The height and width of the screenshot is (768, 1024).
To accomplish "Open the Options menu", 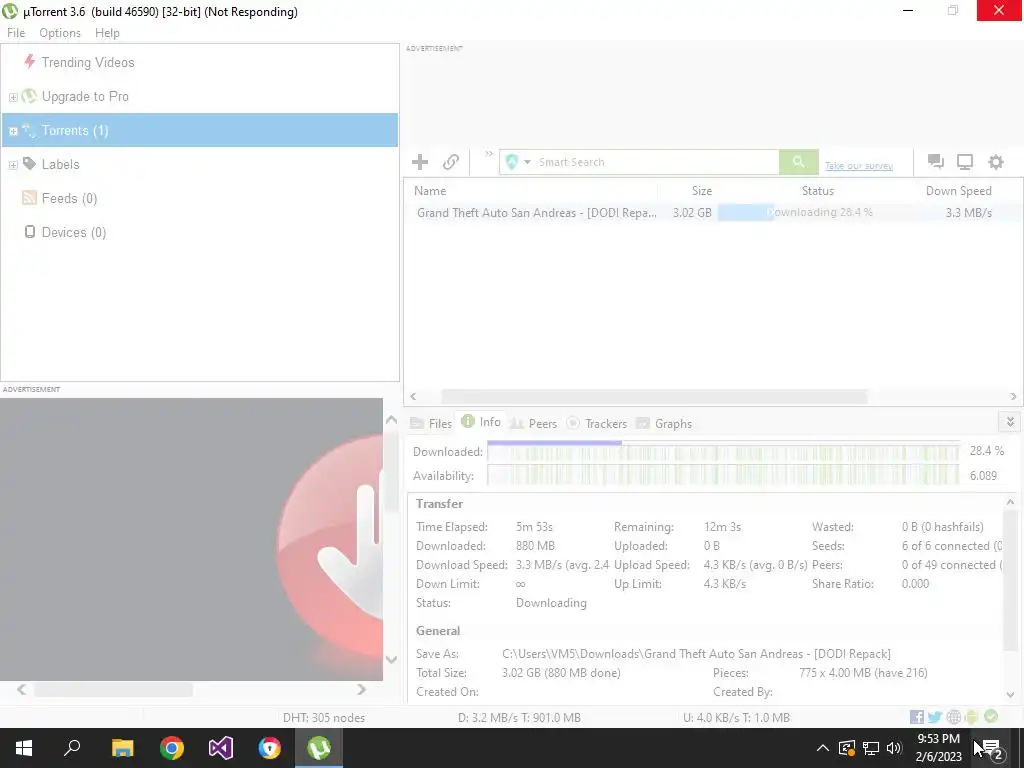I will coord(60,33).
